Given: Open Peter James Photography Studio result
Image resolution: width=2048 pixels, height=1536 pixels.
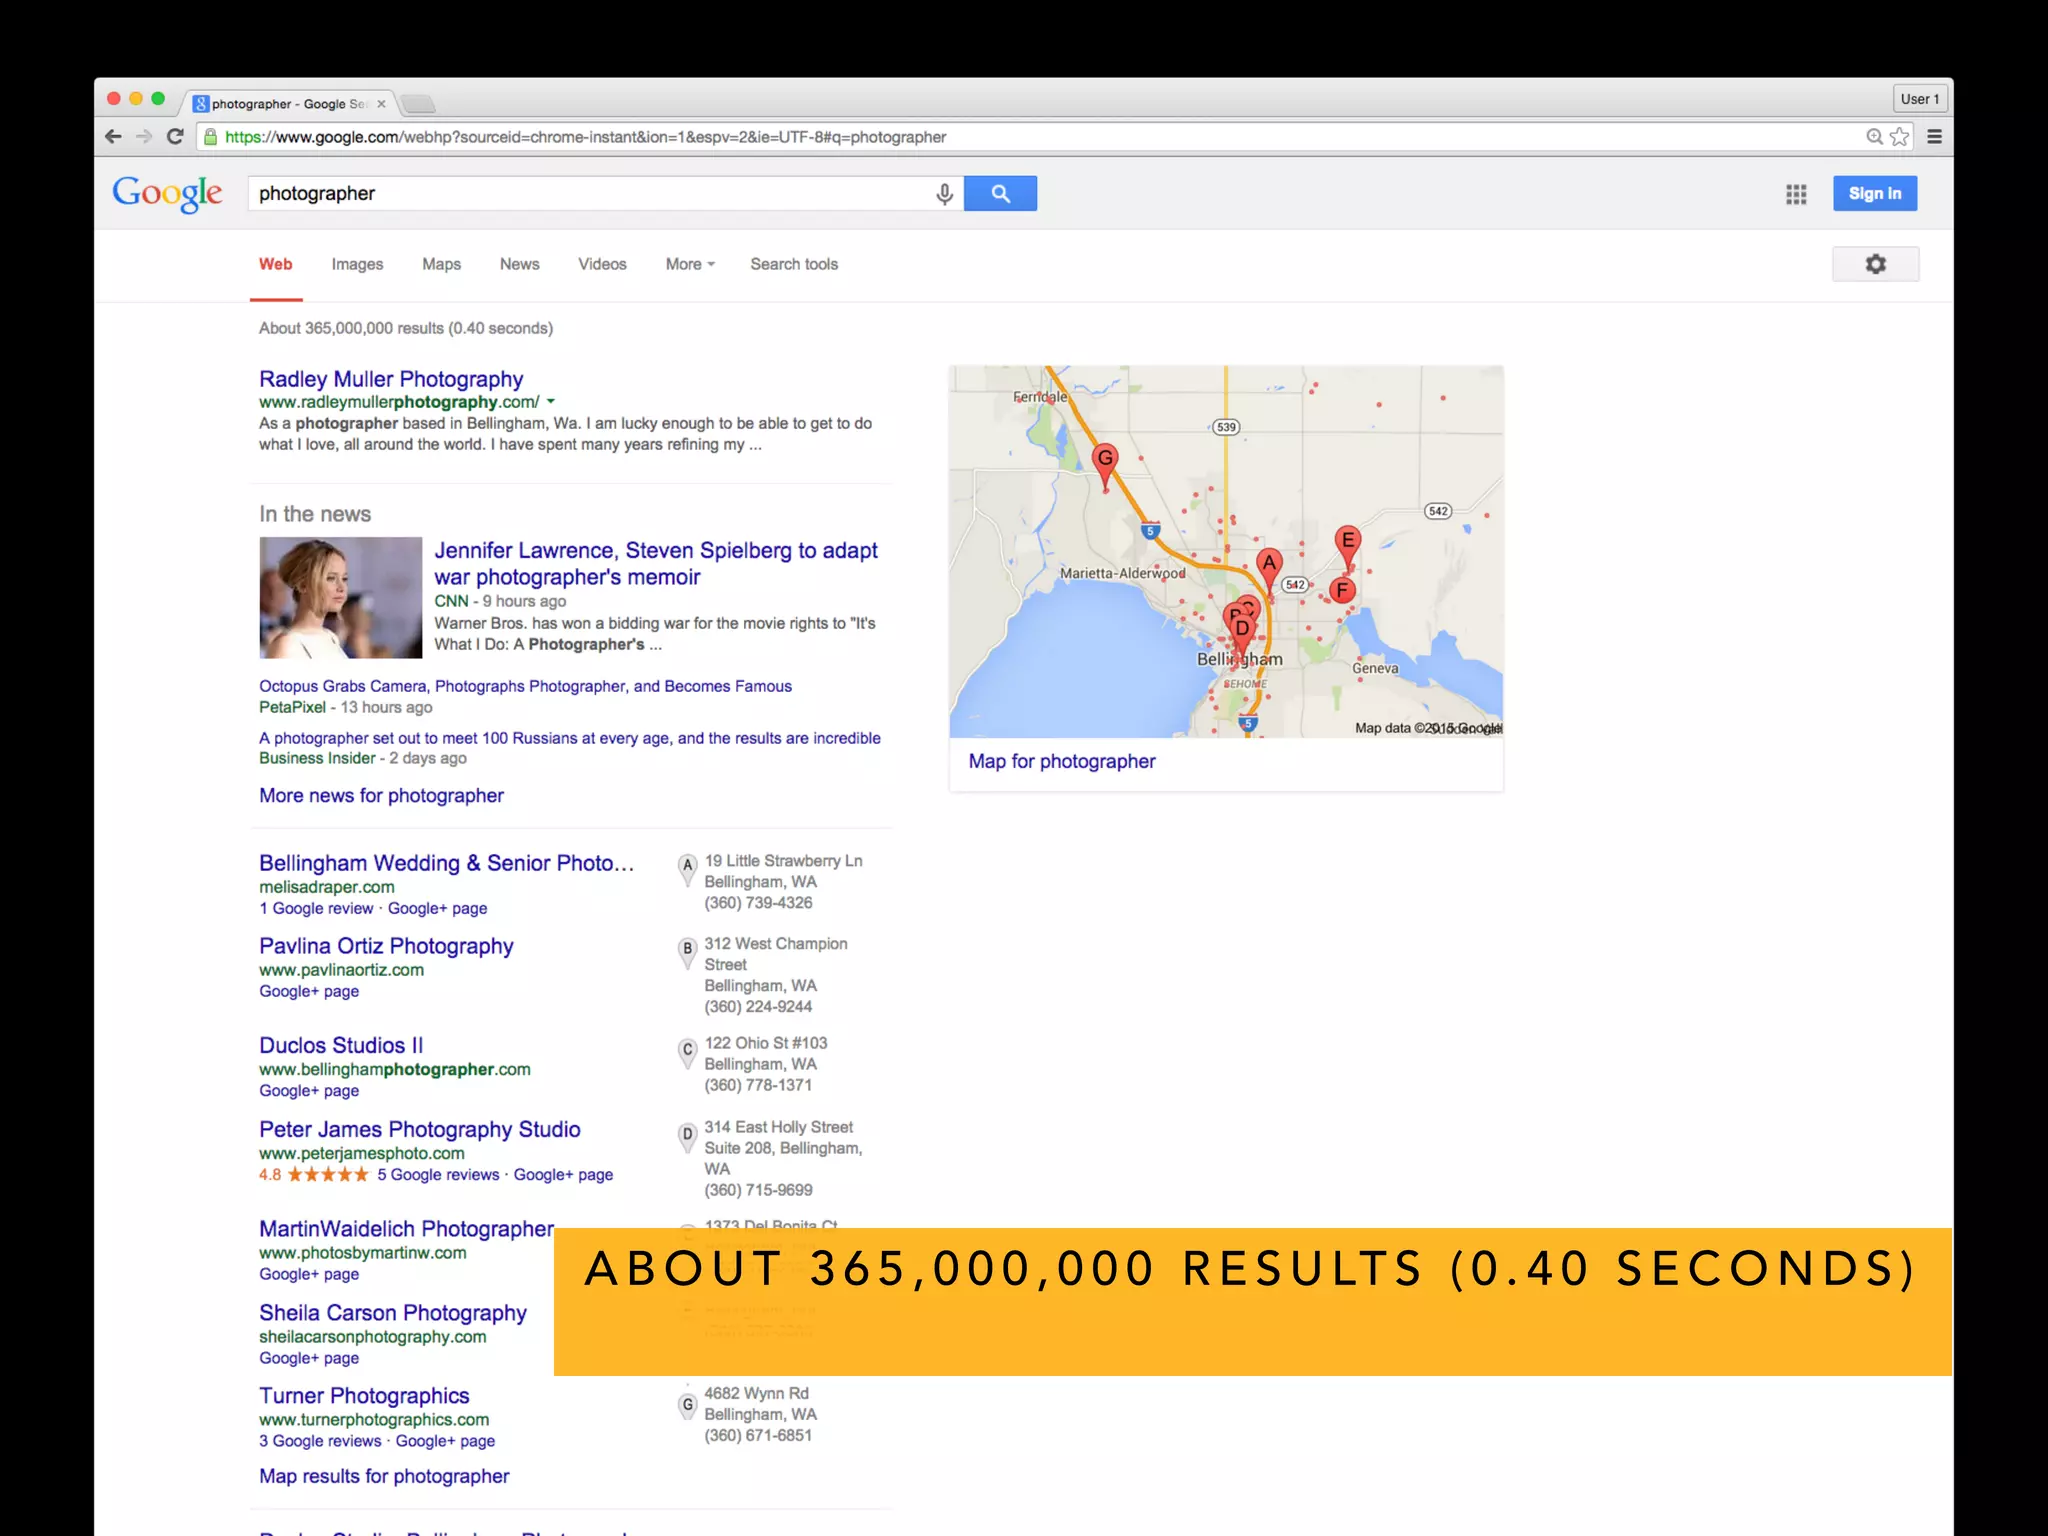Looking at the screenshot, I should click(x=420, y=1129).
